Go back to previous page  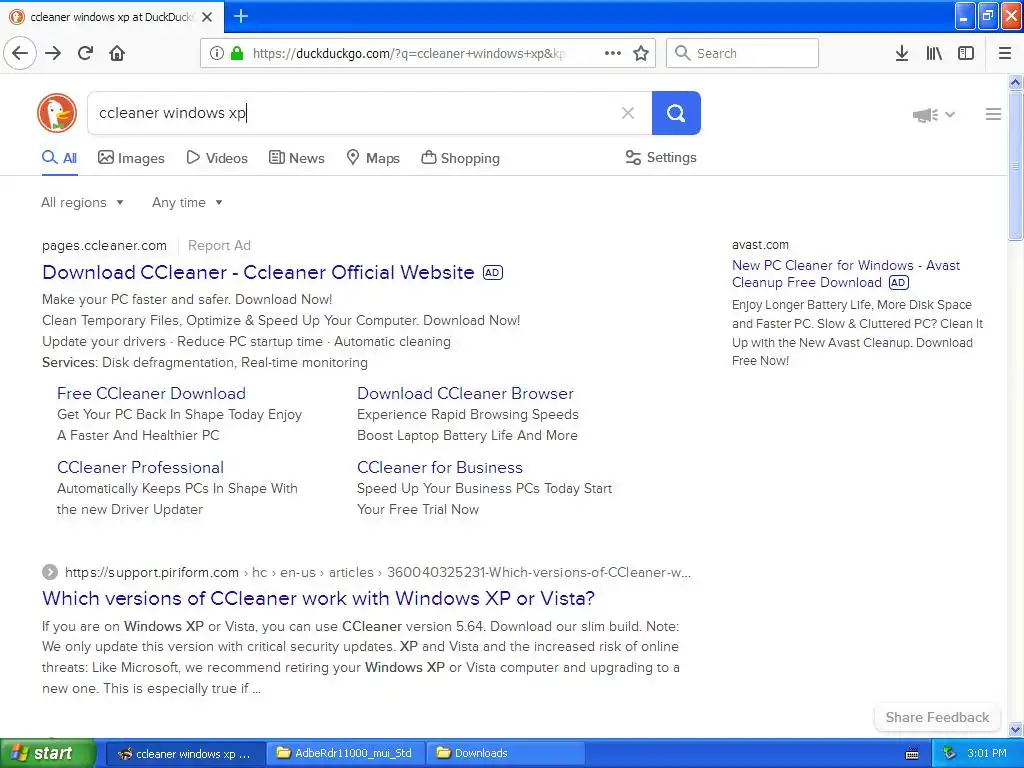[x=20, y=53]
